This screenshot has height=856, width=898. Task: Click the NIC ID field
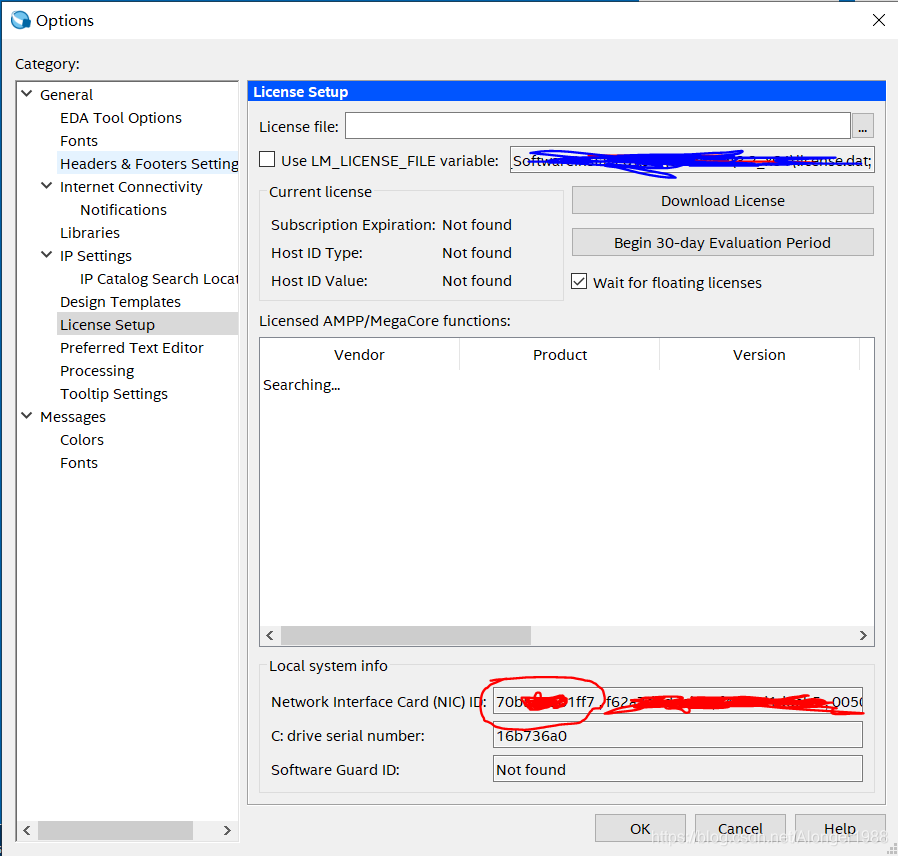click(678, 701)
